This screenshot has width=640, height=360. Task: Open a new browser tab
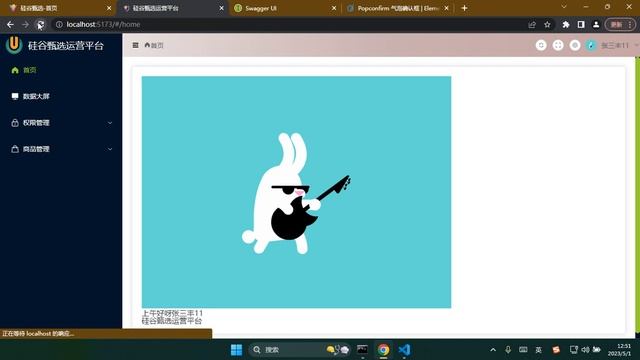[464, 8]
